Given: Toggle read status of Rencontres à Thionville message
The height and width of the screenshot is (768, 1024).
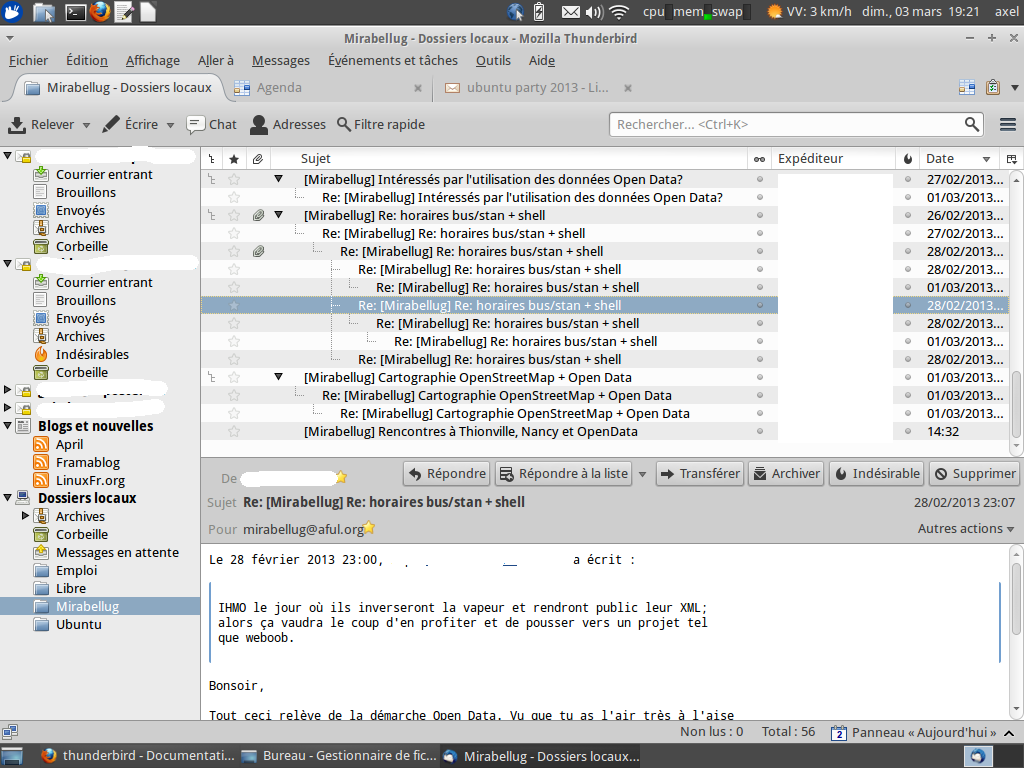Looking at the screenshot, I should click(760, 431).
